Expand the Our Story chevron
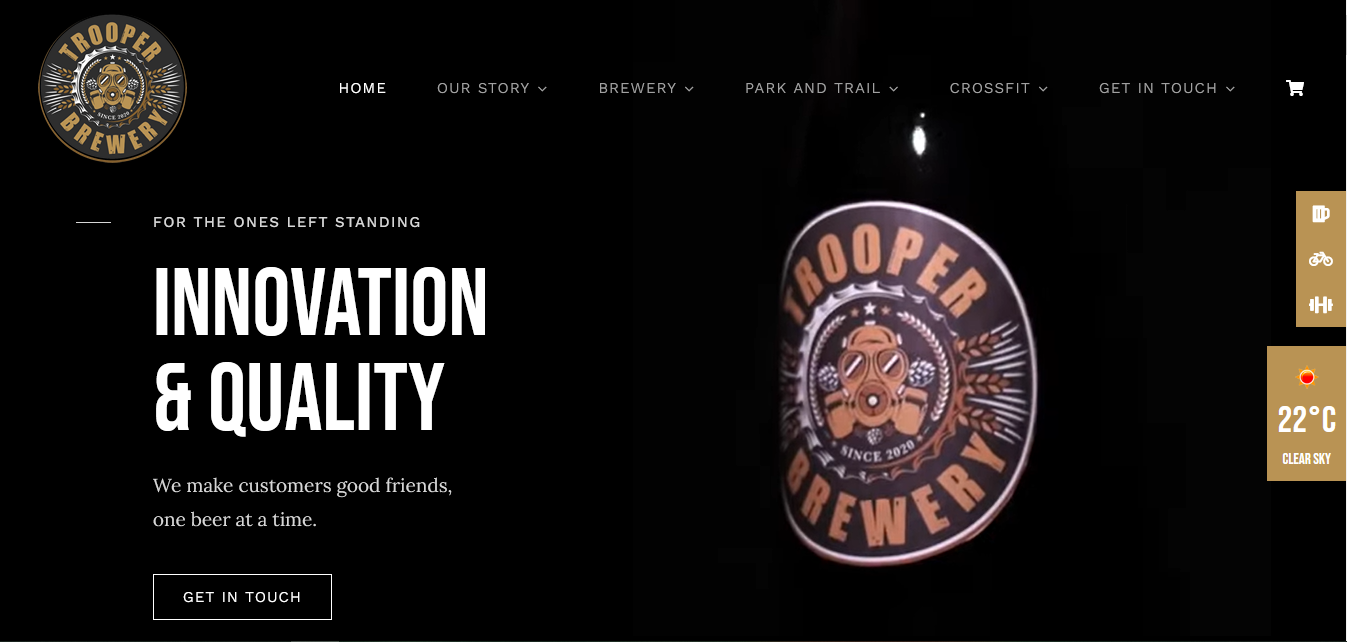The height and width of the screenshot is (642, 1347). (x=543, y=89)
